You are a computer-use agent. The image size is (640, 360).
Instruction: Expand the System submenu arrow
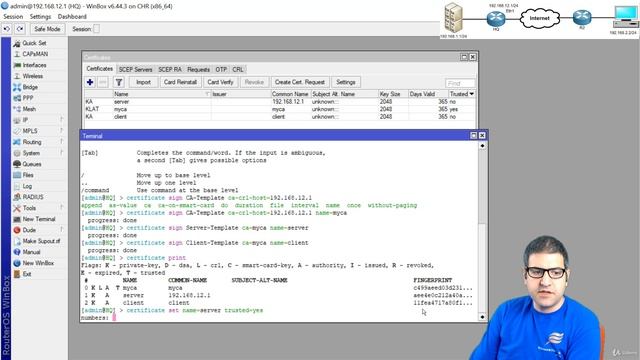[x=62, y=153]
